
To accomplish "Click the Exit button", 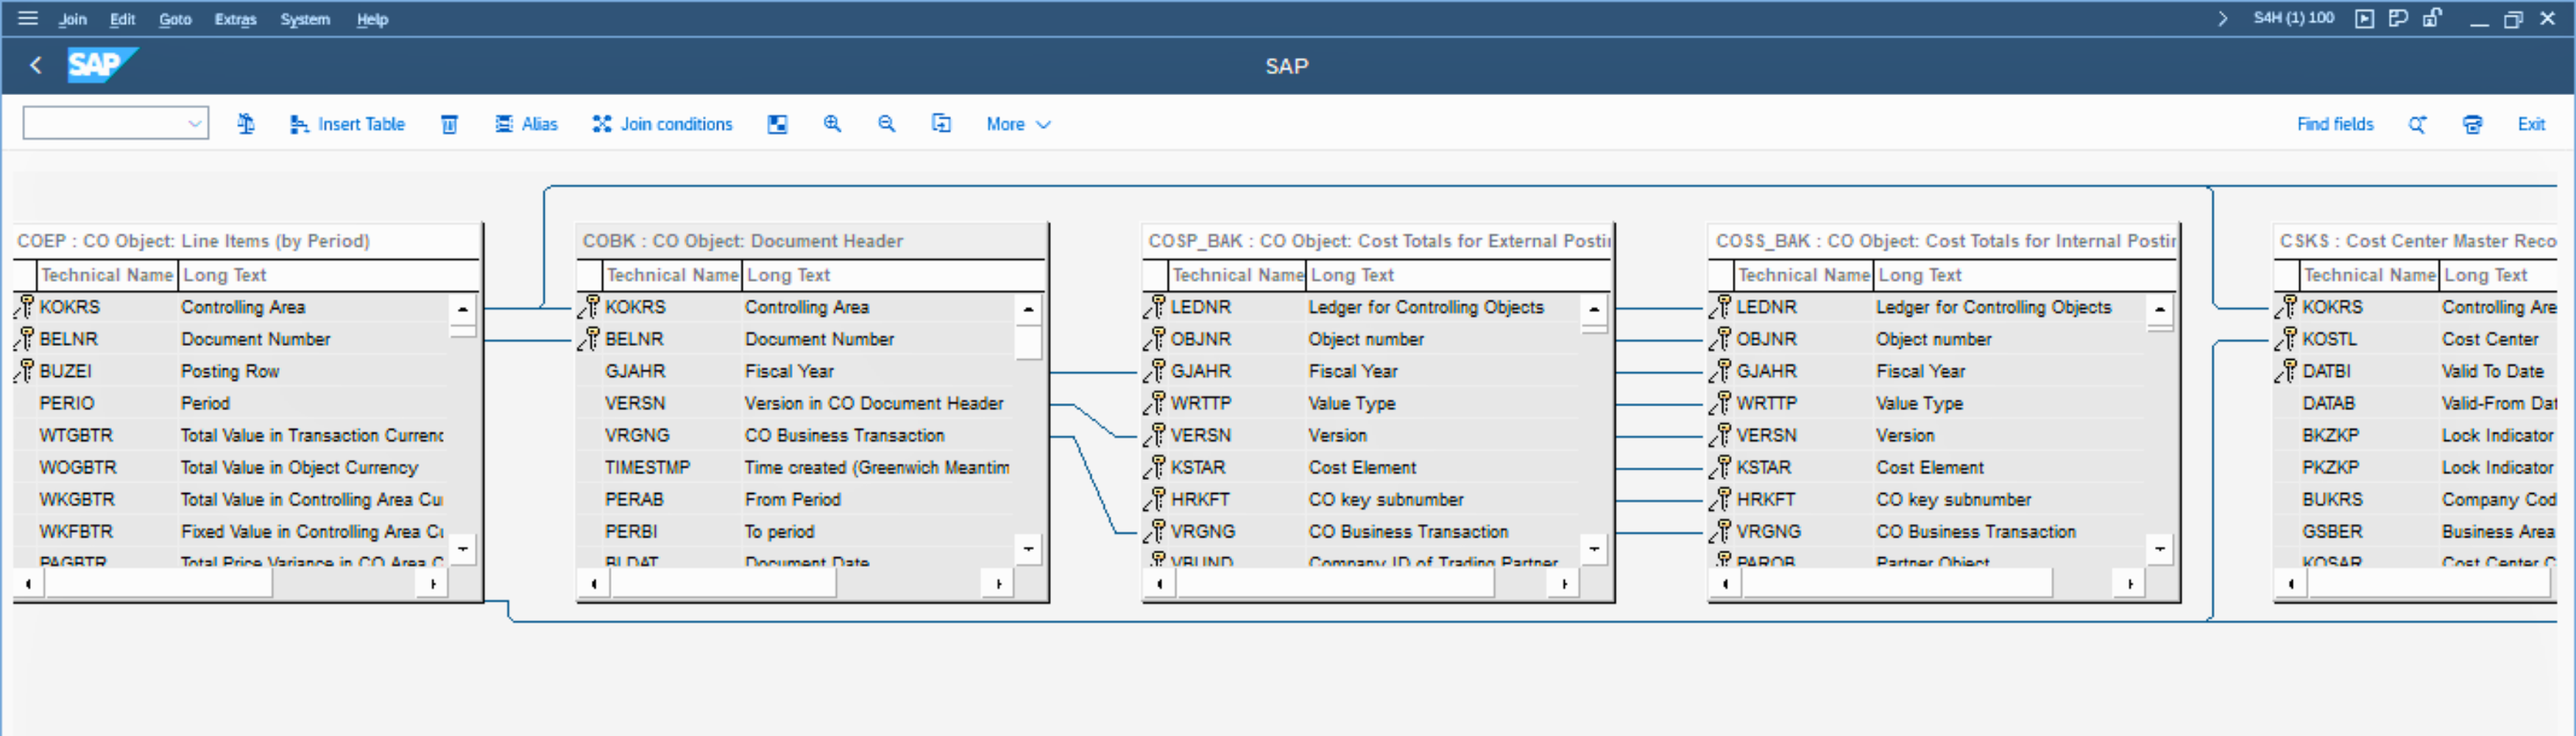I will point(2530,124).
